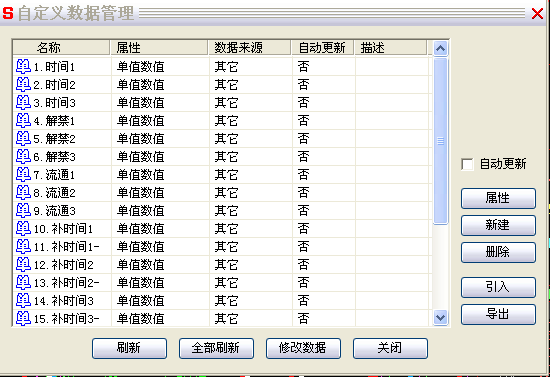Click the red S logo in title bar
Image resolution: width=550 pixels, height=377 pixels.
[x=8, y=13]
